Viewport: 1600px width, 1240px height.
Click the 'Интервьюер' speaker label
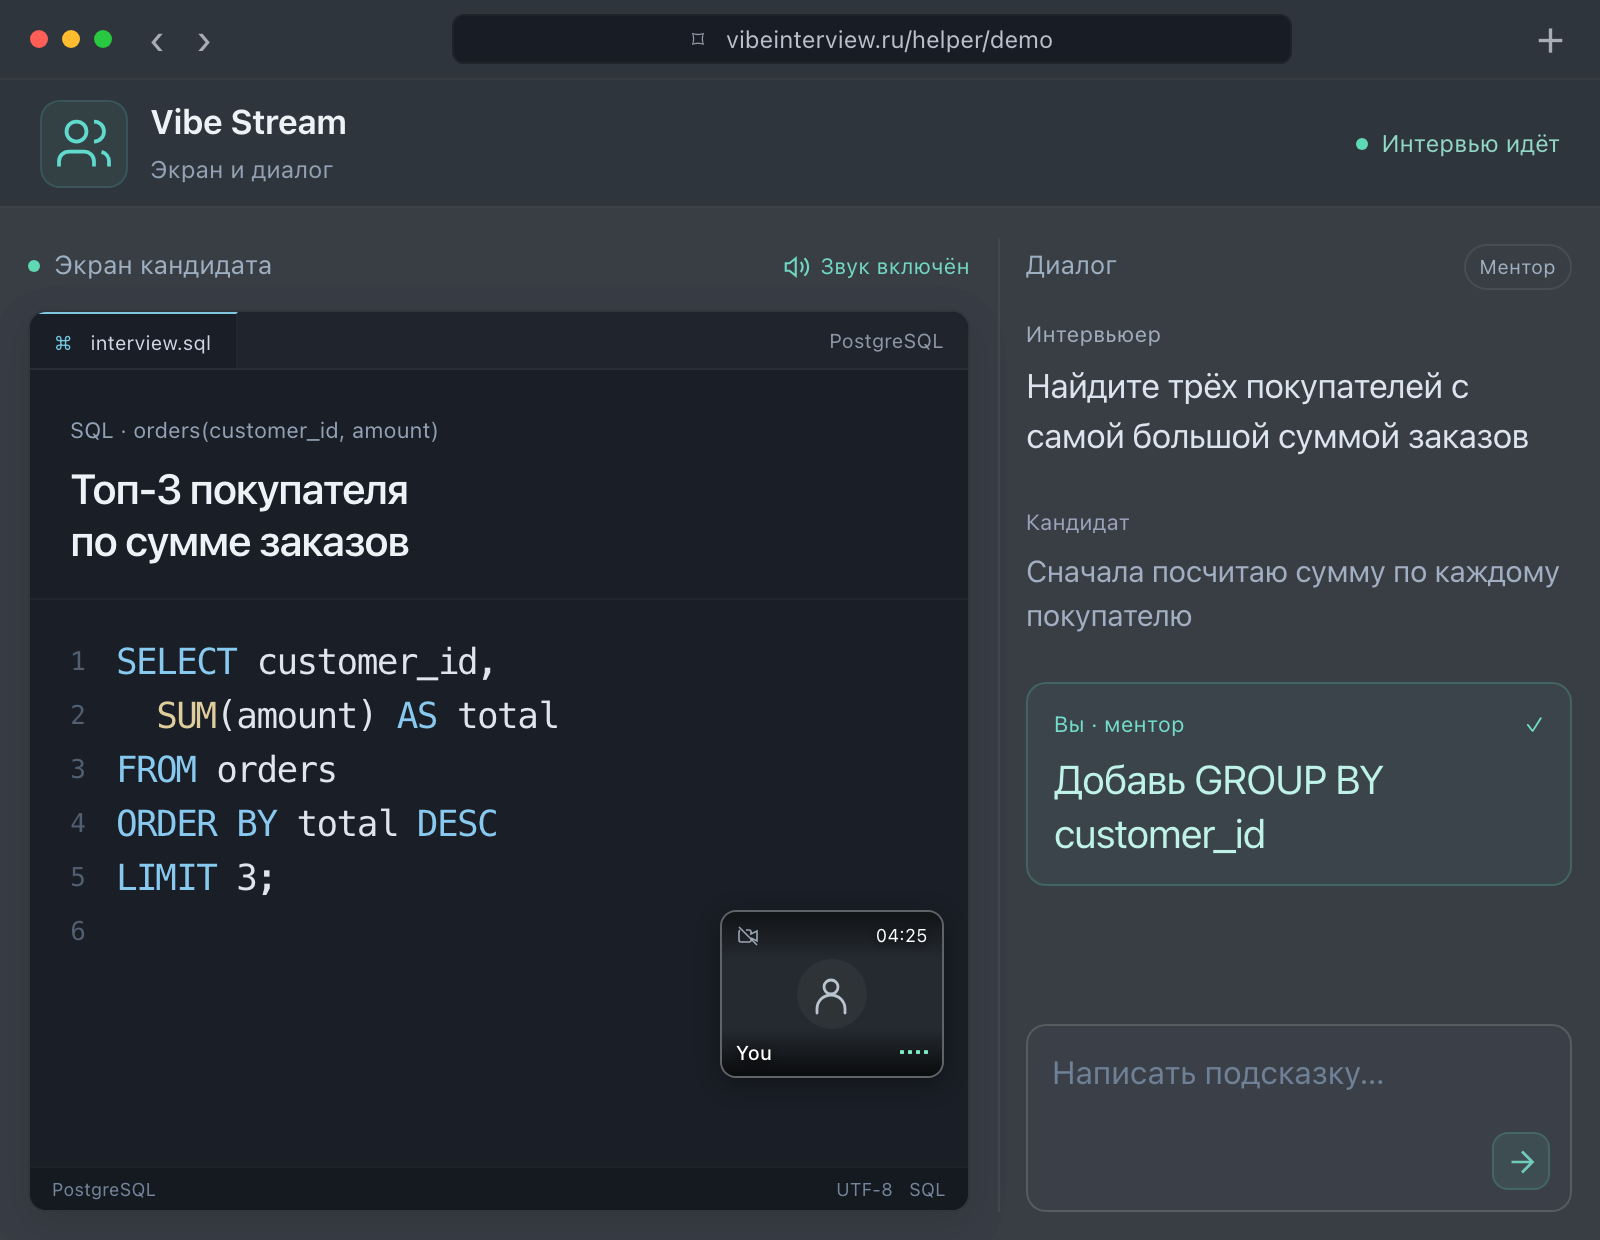pyautogui.click(x=1093, y=334)
